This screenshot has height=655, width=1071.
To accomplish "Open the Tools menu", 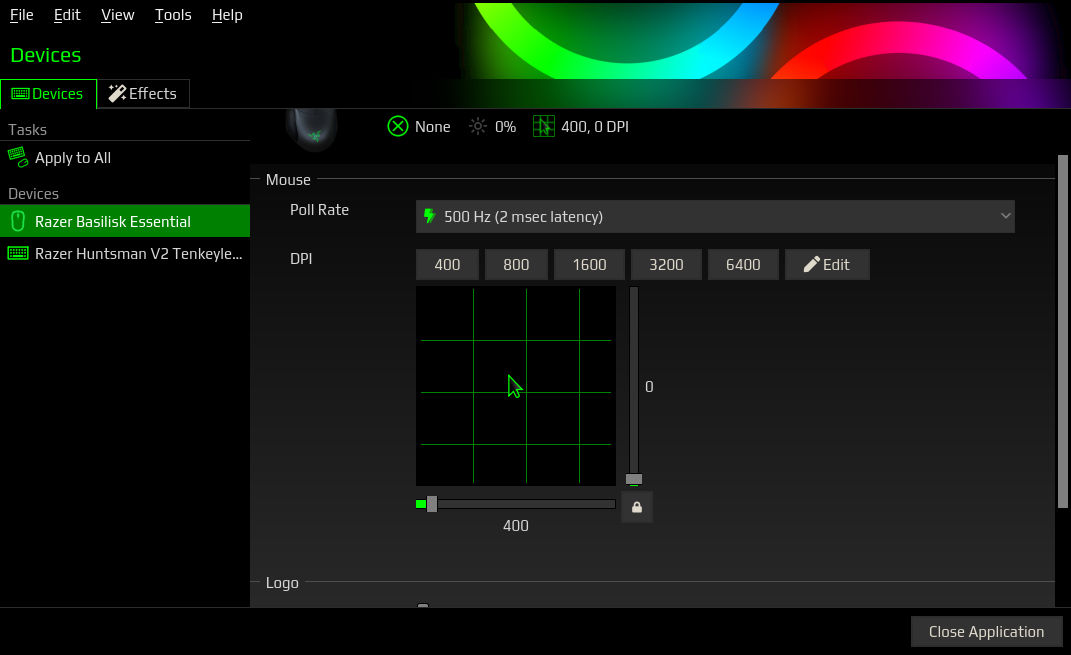I will click(172, 14).
